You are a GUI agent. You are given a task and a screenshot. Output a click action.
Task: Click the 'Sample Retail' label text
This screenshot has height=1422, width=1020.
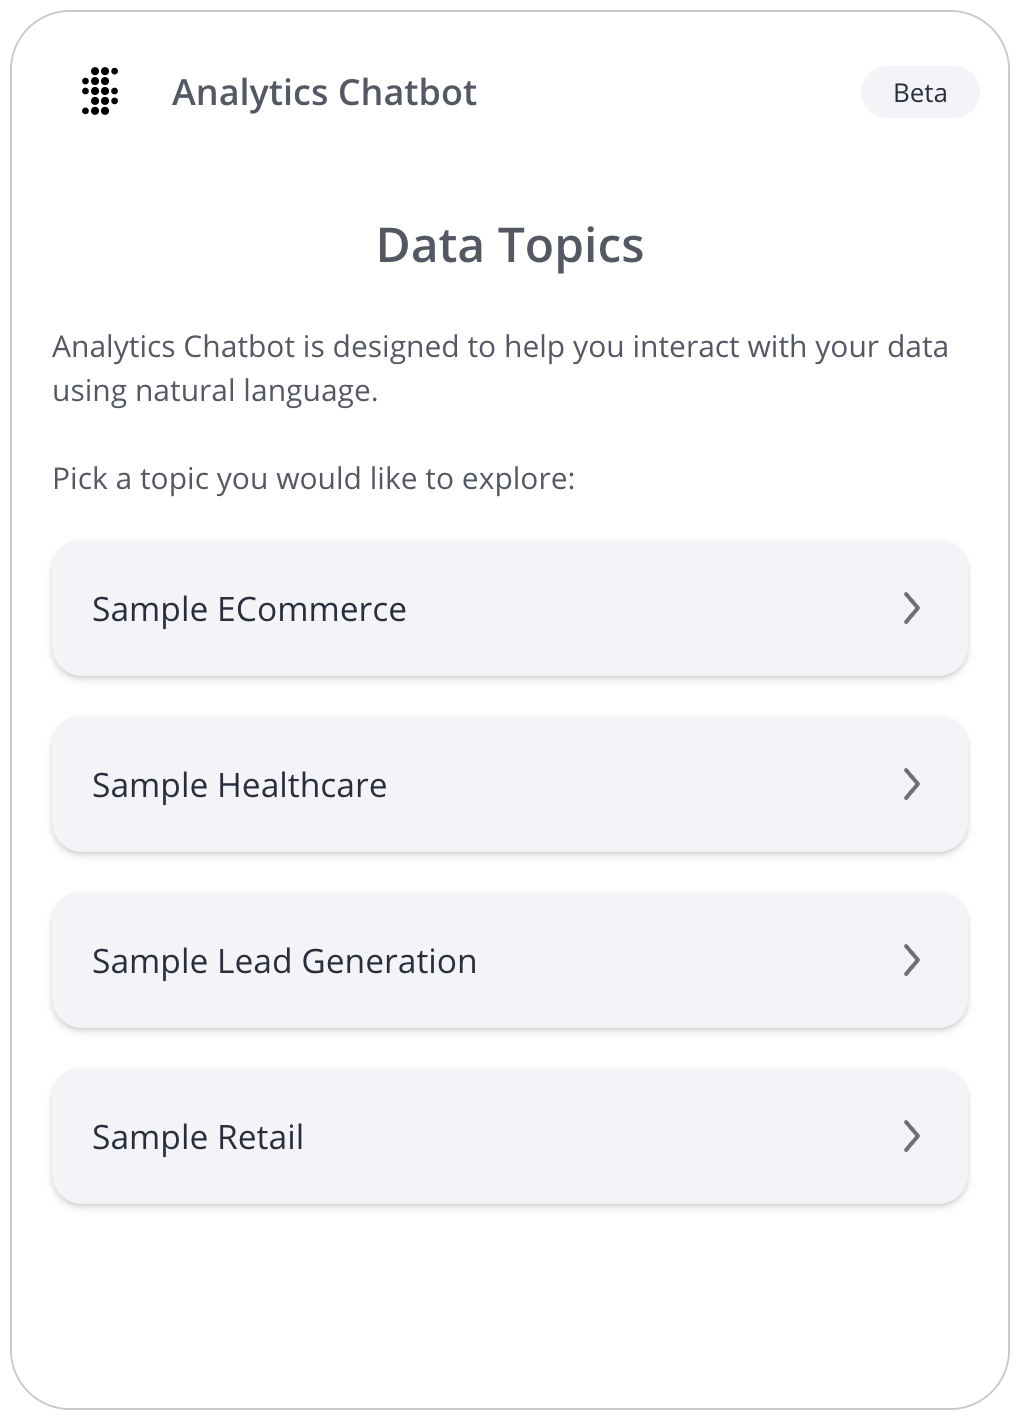tap(198, 1137)
